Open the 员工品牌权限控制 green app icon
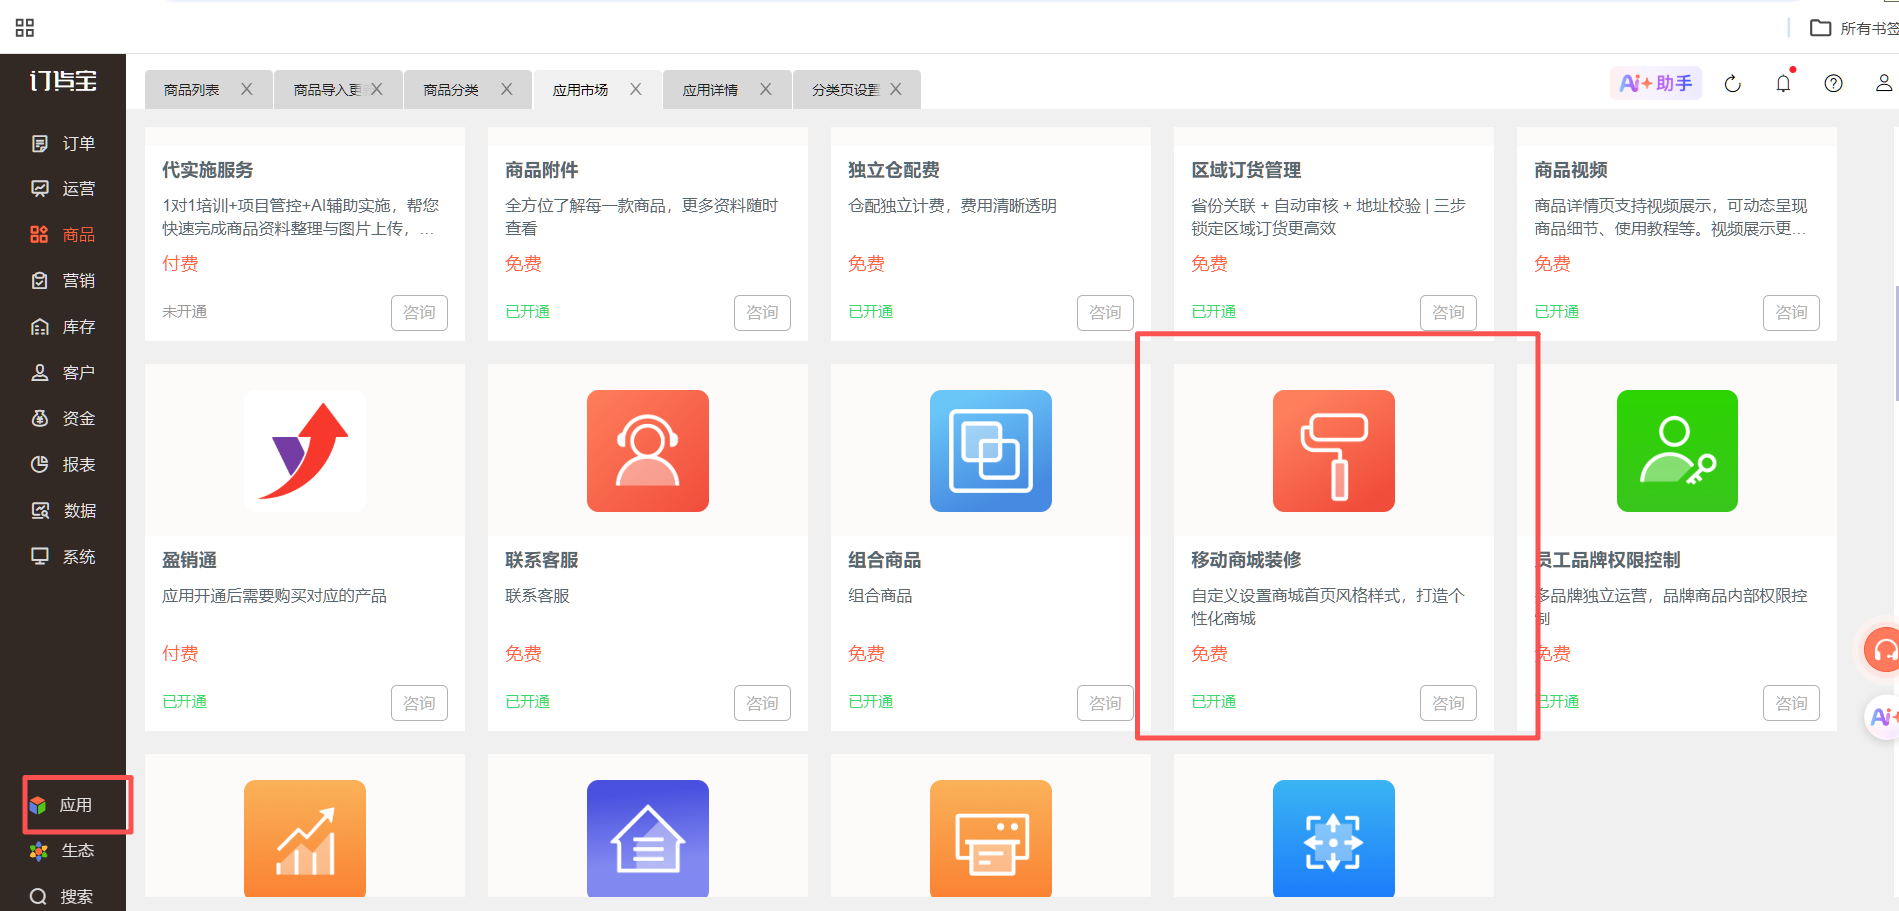Viewport: 1899px width, 911px height. click(x=1677, y=451)
